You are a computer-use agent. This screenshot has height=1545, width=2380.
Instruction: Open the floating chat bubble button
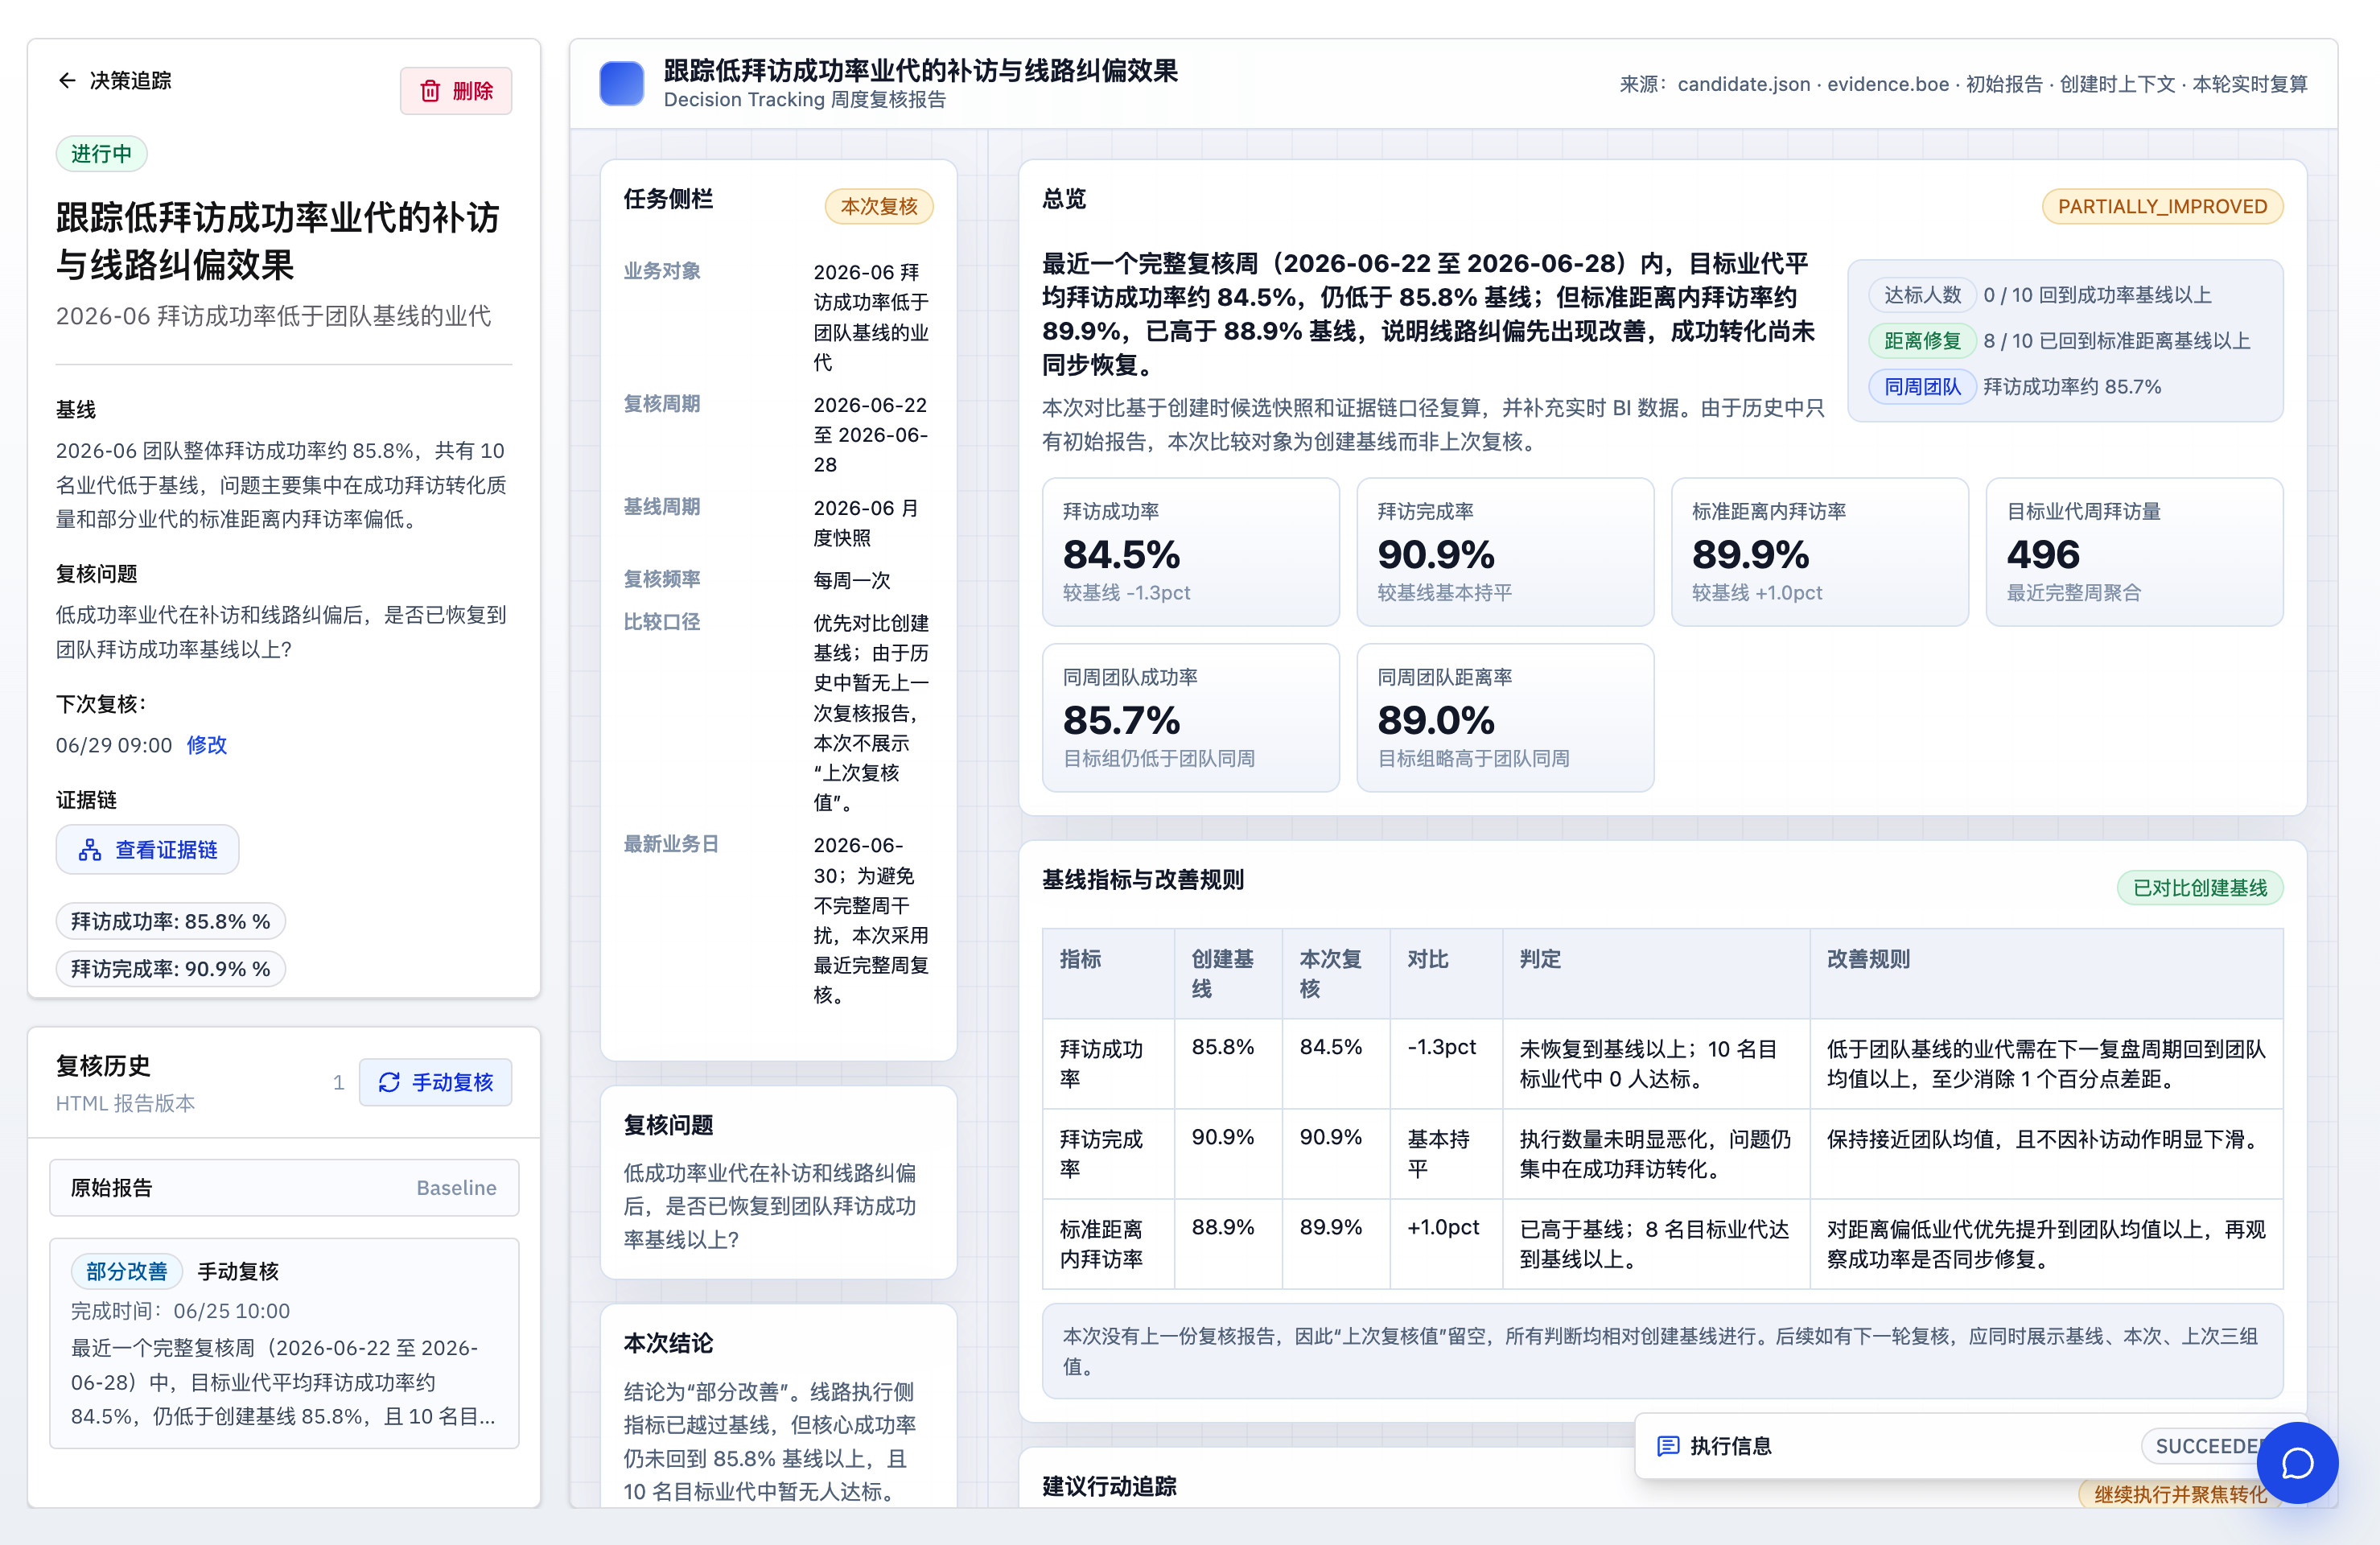click(2297, 1463)
